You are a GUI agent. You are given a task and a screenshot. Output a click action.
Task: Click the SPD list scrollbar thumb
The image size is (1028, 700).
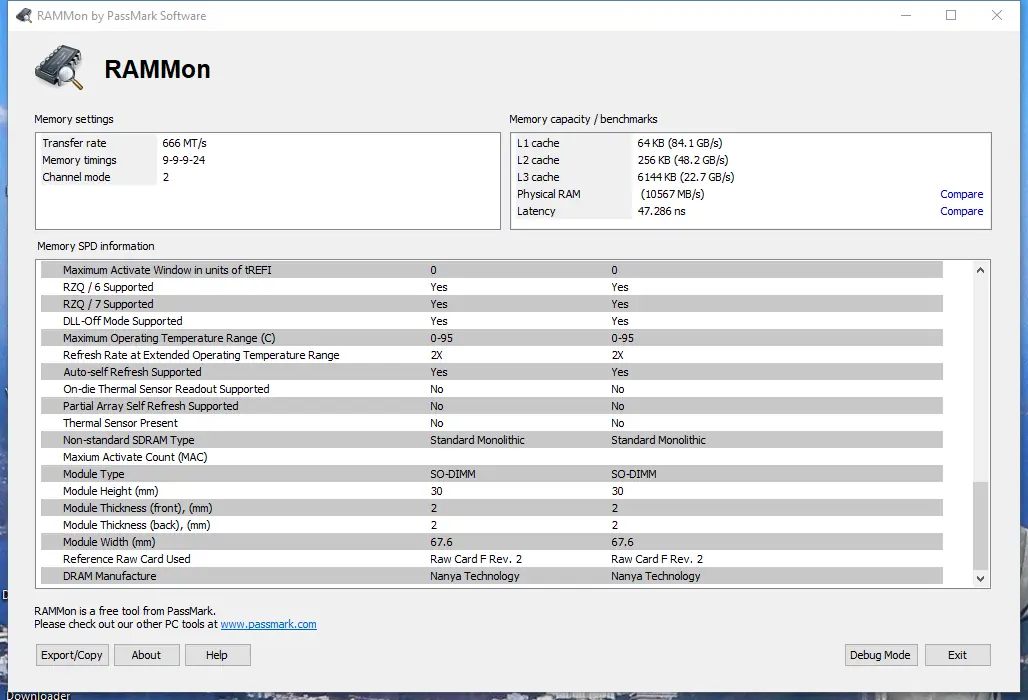[980, 526]
